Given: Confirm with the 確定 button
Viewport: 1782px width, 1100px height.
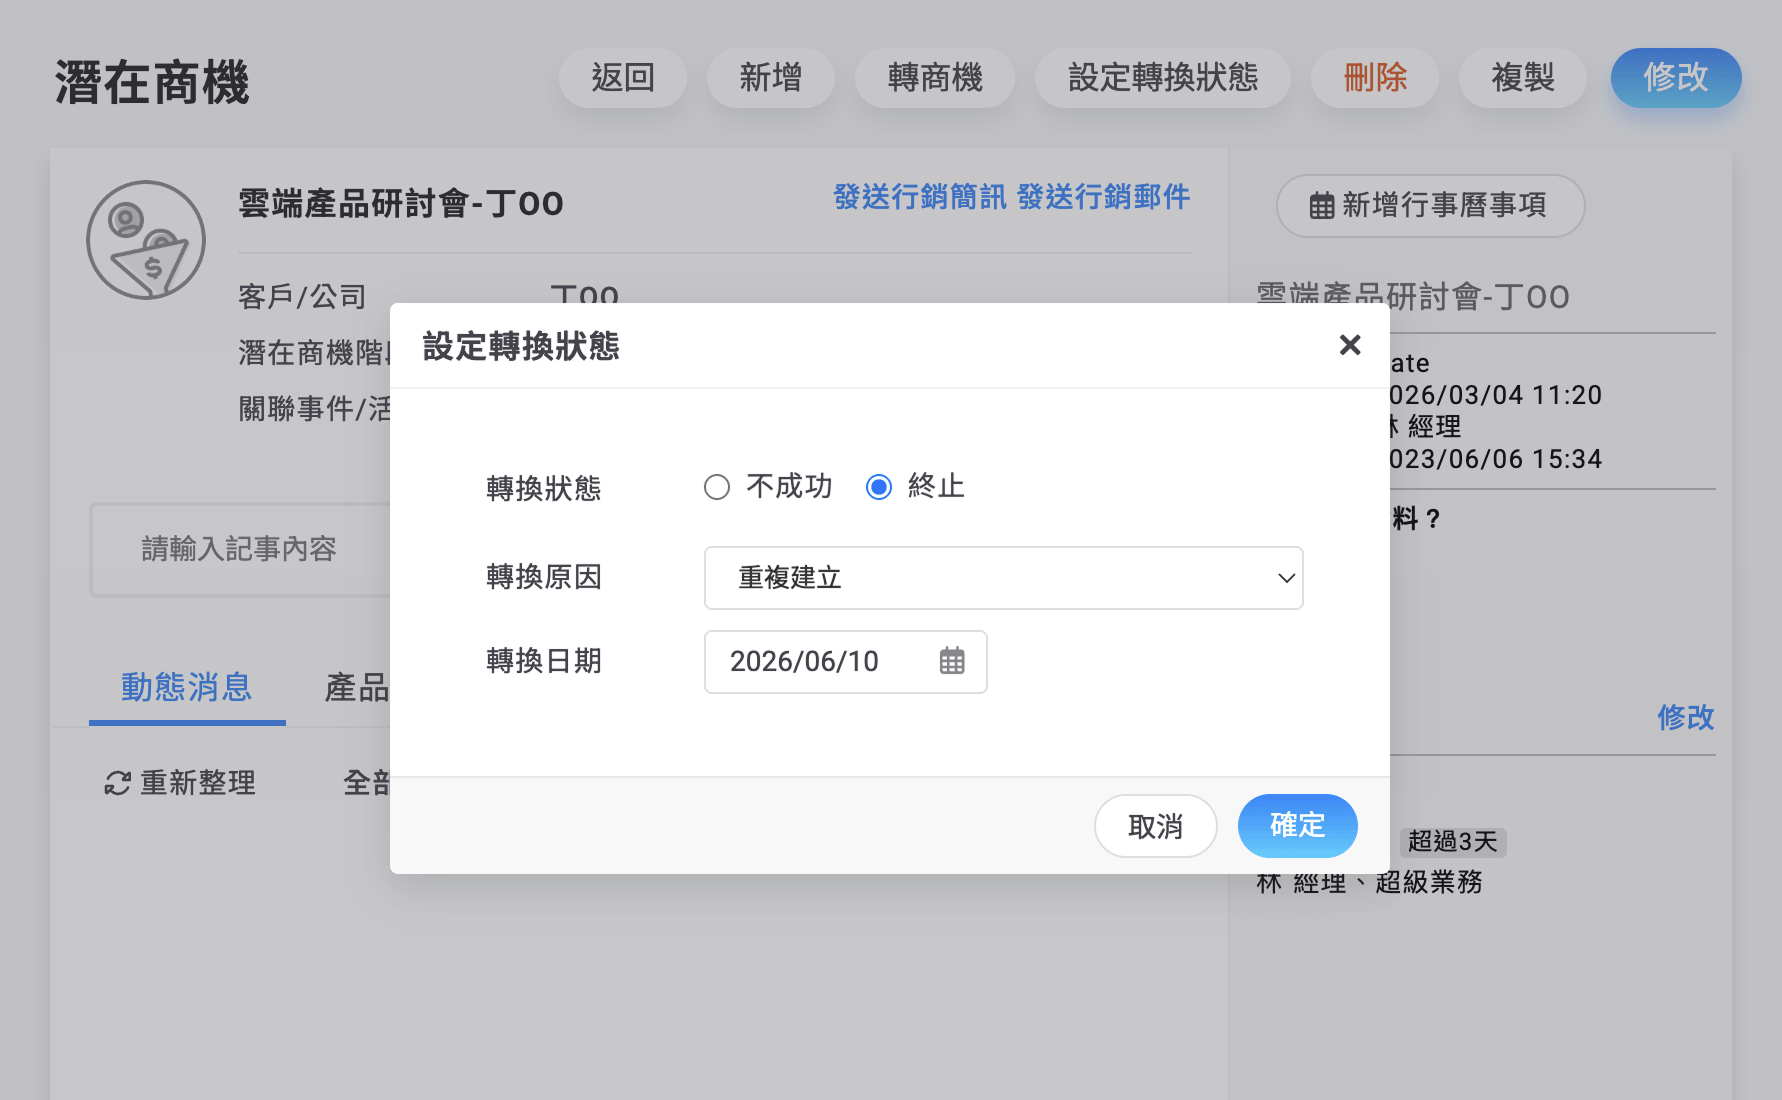Looking at the screenshot, I should [1297, 826].
